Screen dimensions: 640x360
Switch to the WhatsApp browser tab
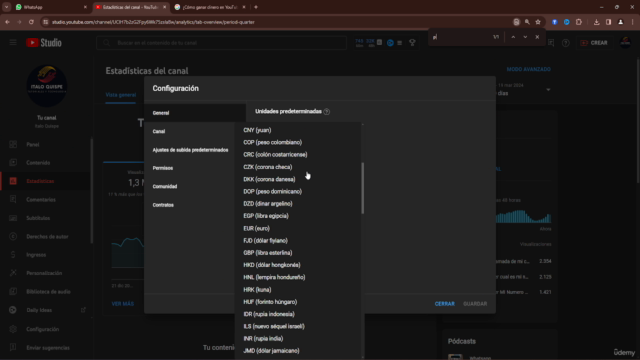[51, 7]
